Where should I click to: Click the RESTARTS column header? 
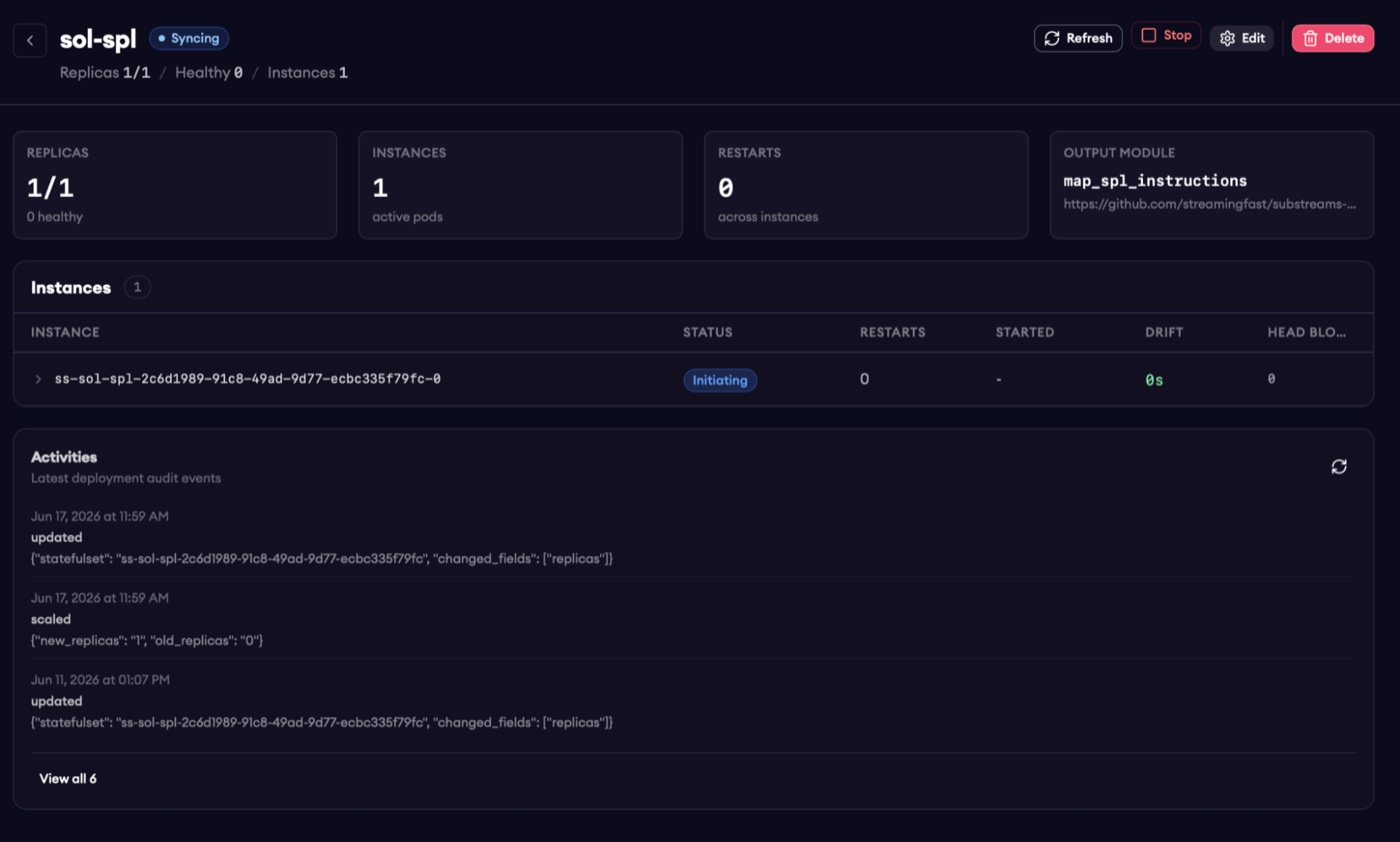click(x=893, y=332)
